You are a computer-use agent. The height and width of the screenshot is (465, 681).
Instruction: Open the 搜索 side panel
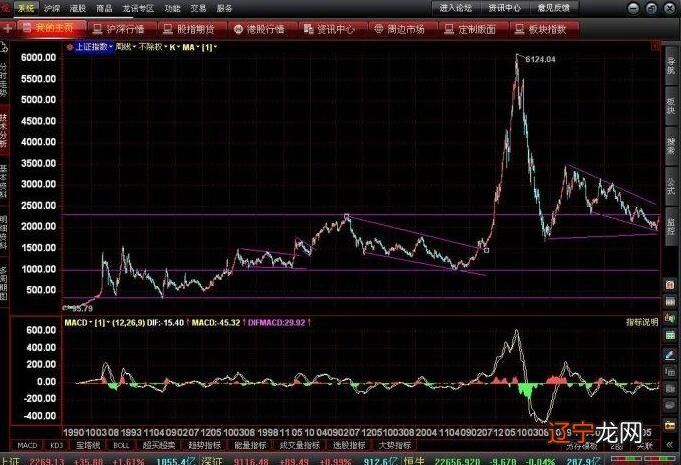click(671, 143)
